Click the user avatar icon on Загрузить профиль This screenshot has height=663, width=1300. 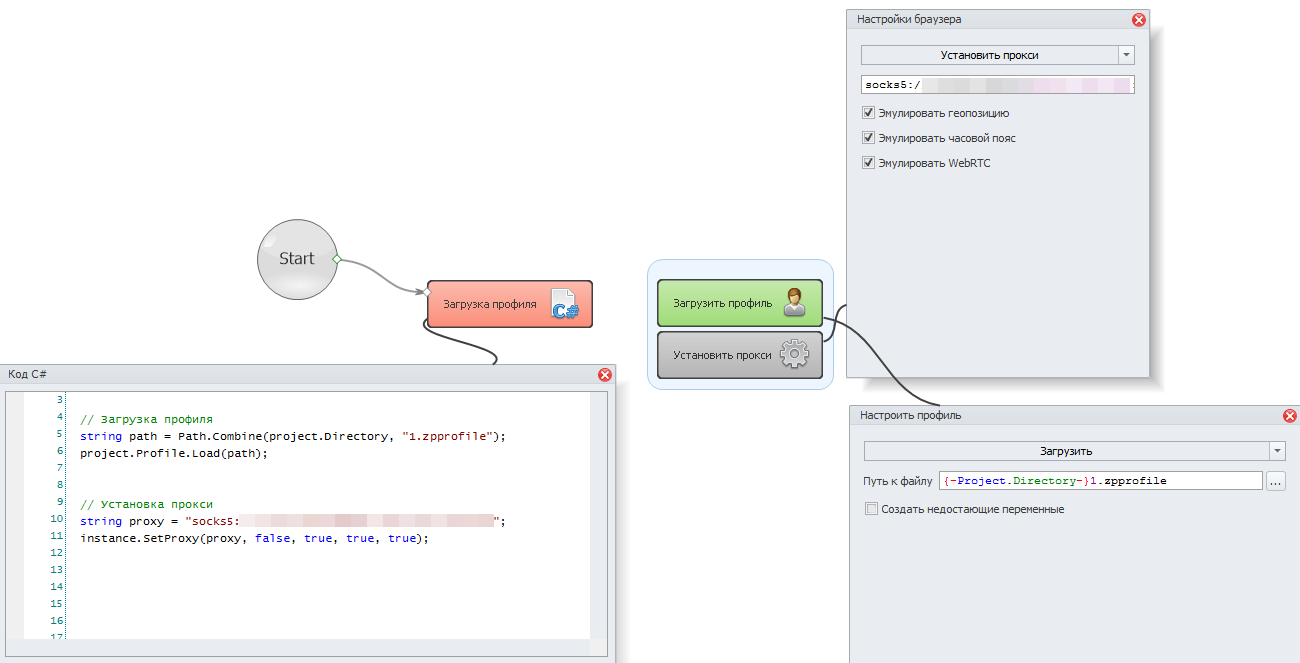(794, 302)
